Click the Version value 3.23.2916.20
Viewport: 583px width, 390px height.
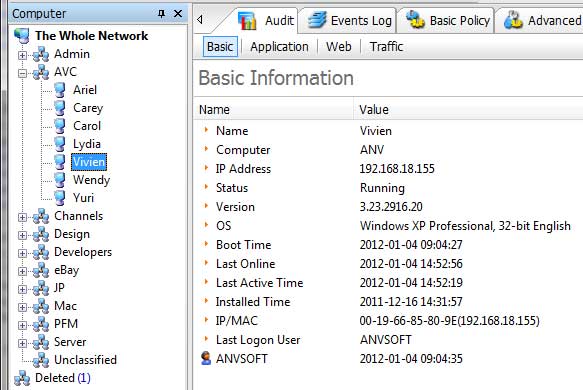(391, 207)
